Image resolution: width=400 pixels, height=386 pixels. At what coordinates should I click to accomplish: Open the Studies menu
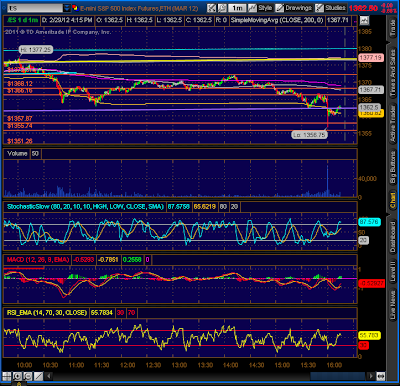331,8
